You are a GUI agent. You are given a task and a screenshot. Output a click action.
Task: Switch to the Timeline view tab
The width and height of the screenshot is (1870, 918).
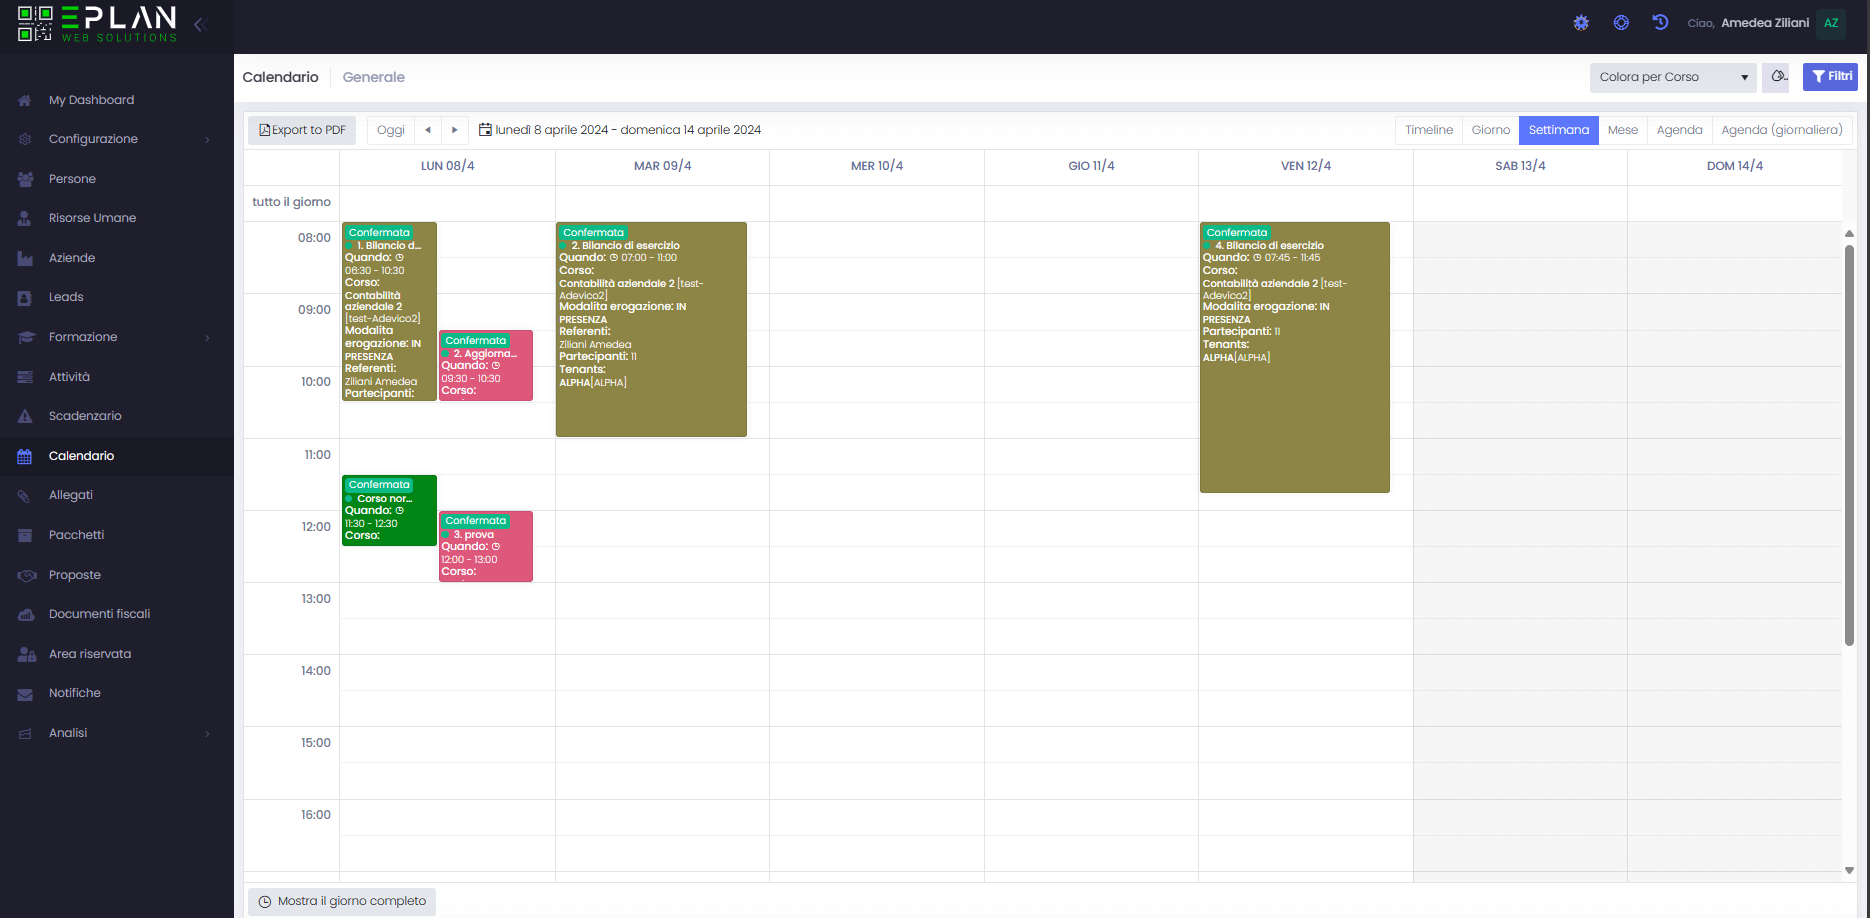(1428, 130)
